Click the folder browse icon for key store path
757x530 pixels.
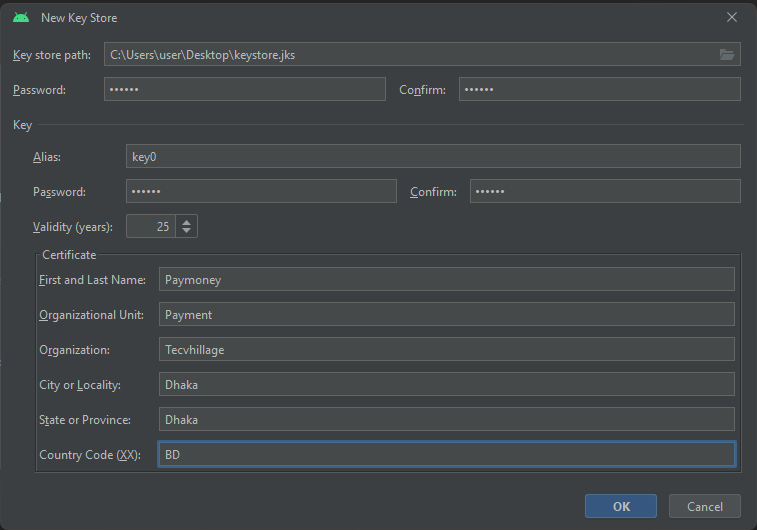[x=727, y=54]
